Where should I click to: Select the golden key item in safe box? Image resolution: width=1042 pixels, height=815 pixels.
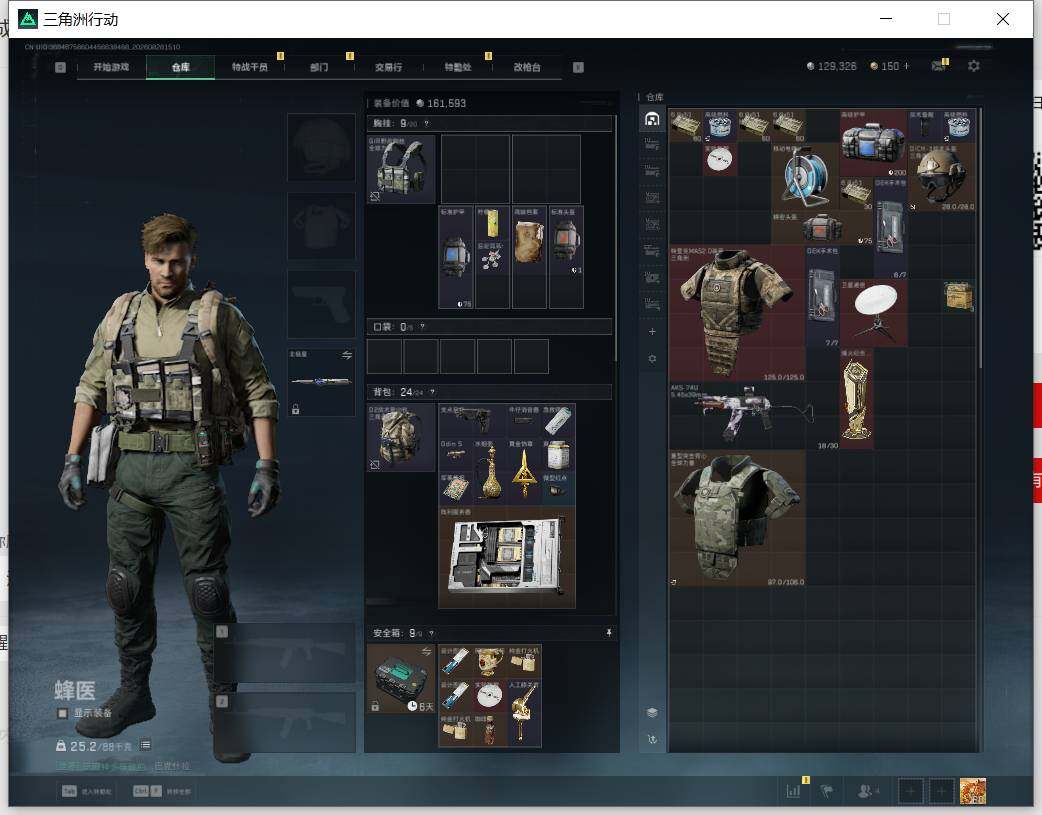click(x=524, y=713)
